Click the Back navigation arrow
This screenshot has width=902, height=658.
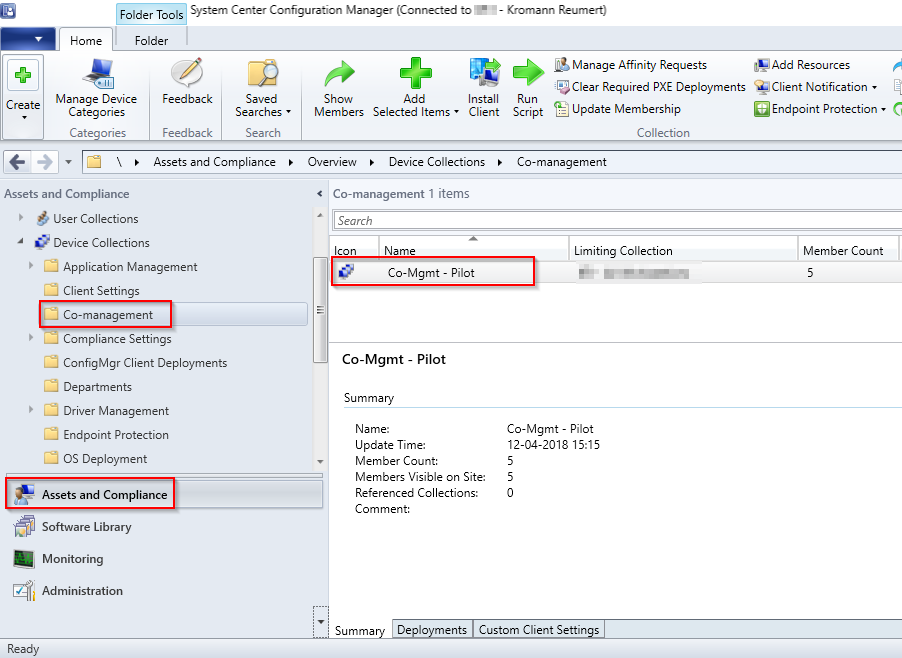coord(17,162)
